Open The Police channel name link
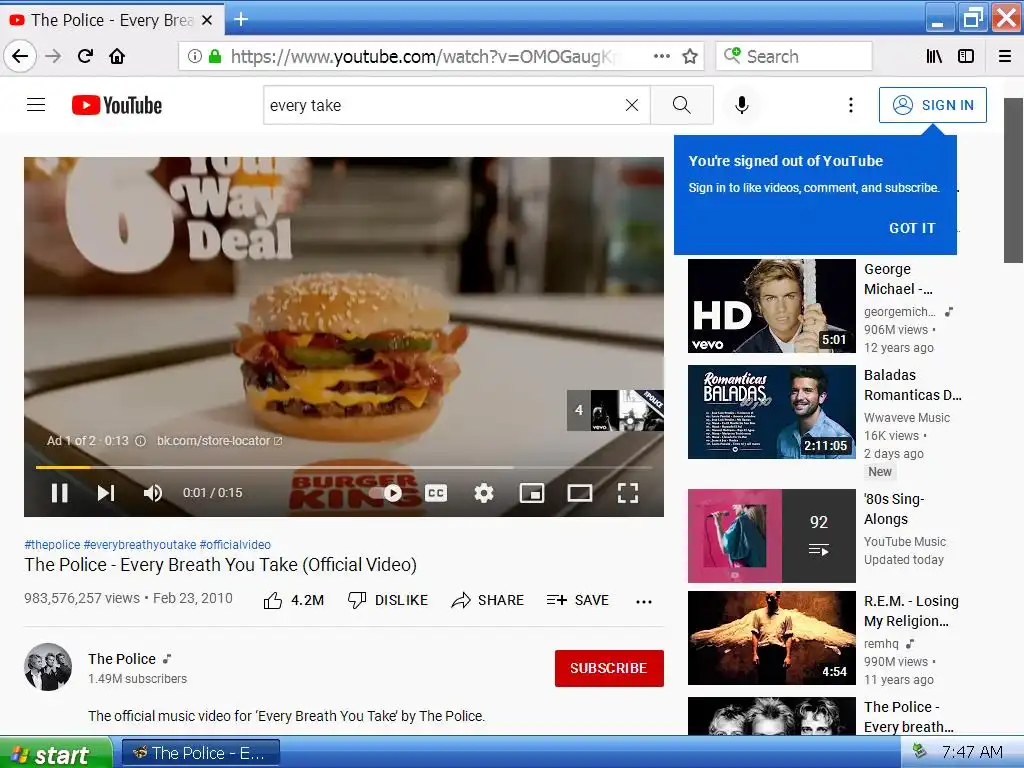1024x768 pixels. coord(122,659)
